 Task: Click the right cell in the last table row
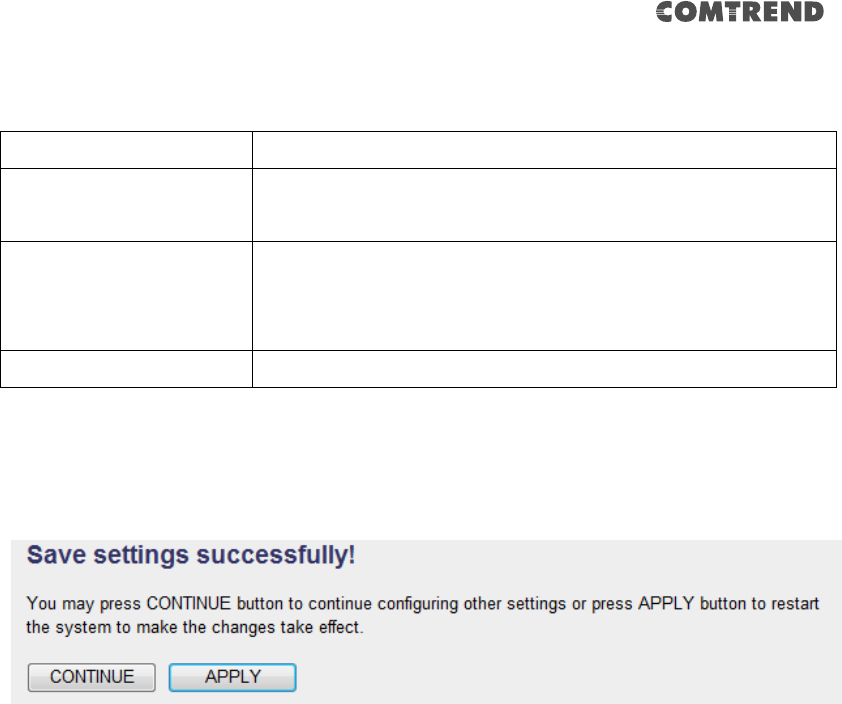point(544,369)
